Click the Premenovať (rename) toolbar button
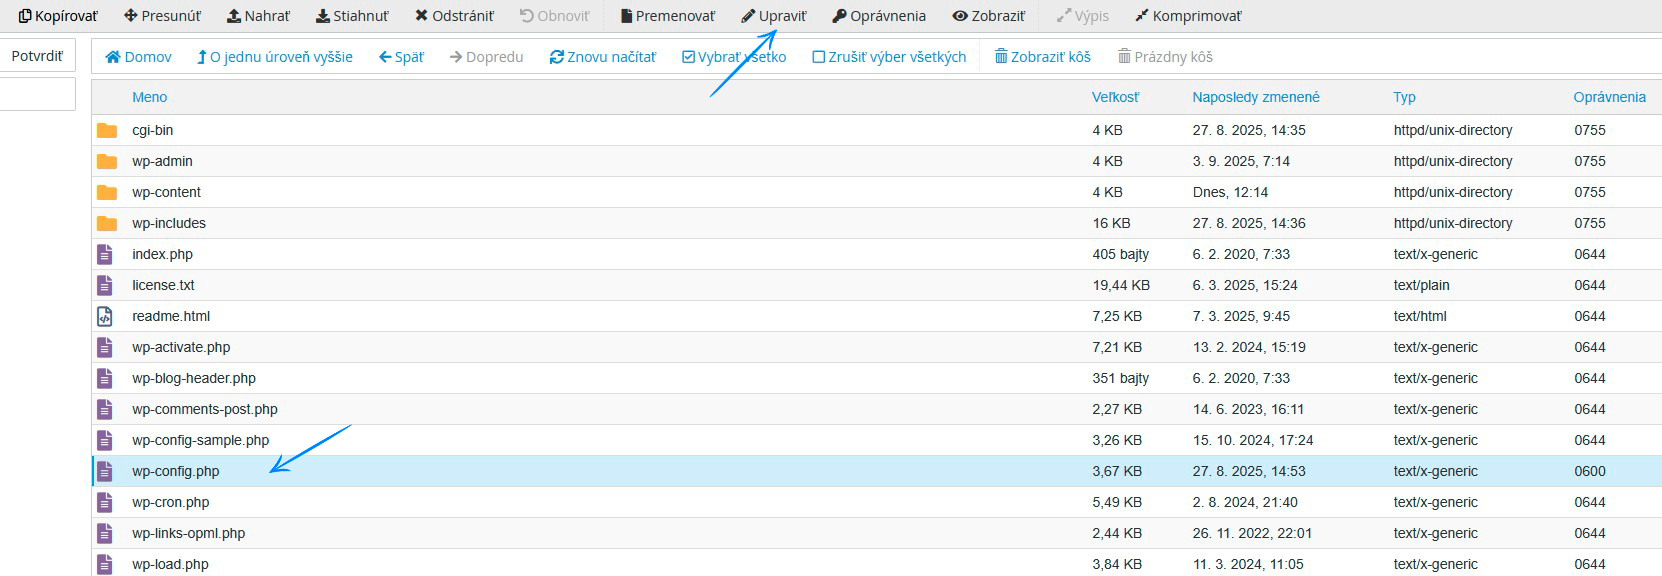Screen dimensions: 1662x576 (668, 16)
